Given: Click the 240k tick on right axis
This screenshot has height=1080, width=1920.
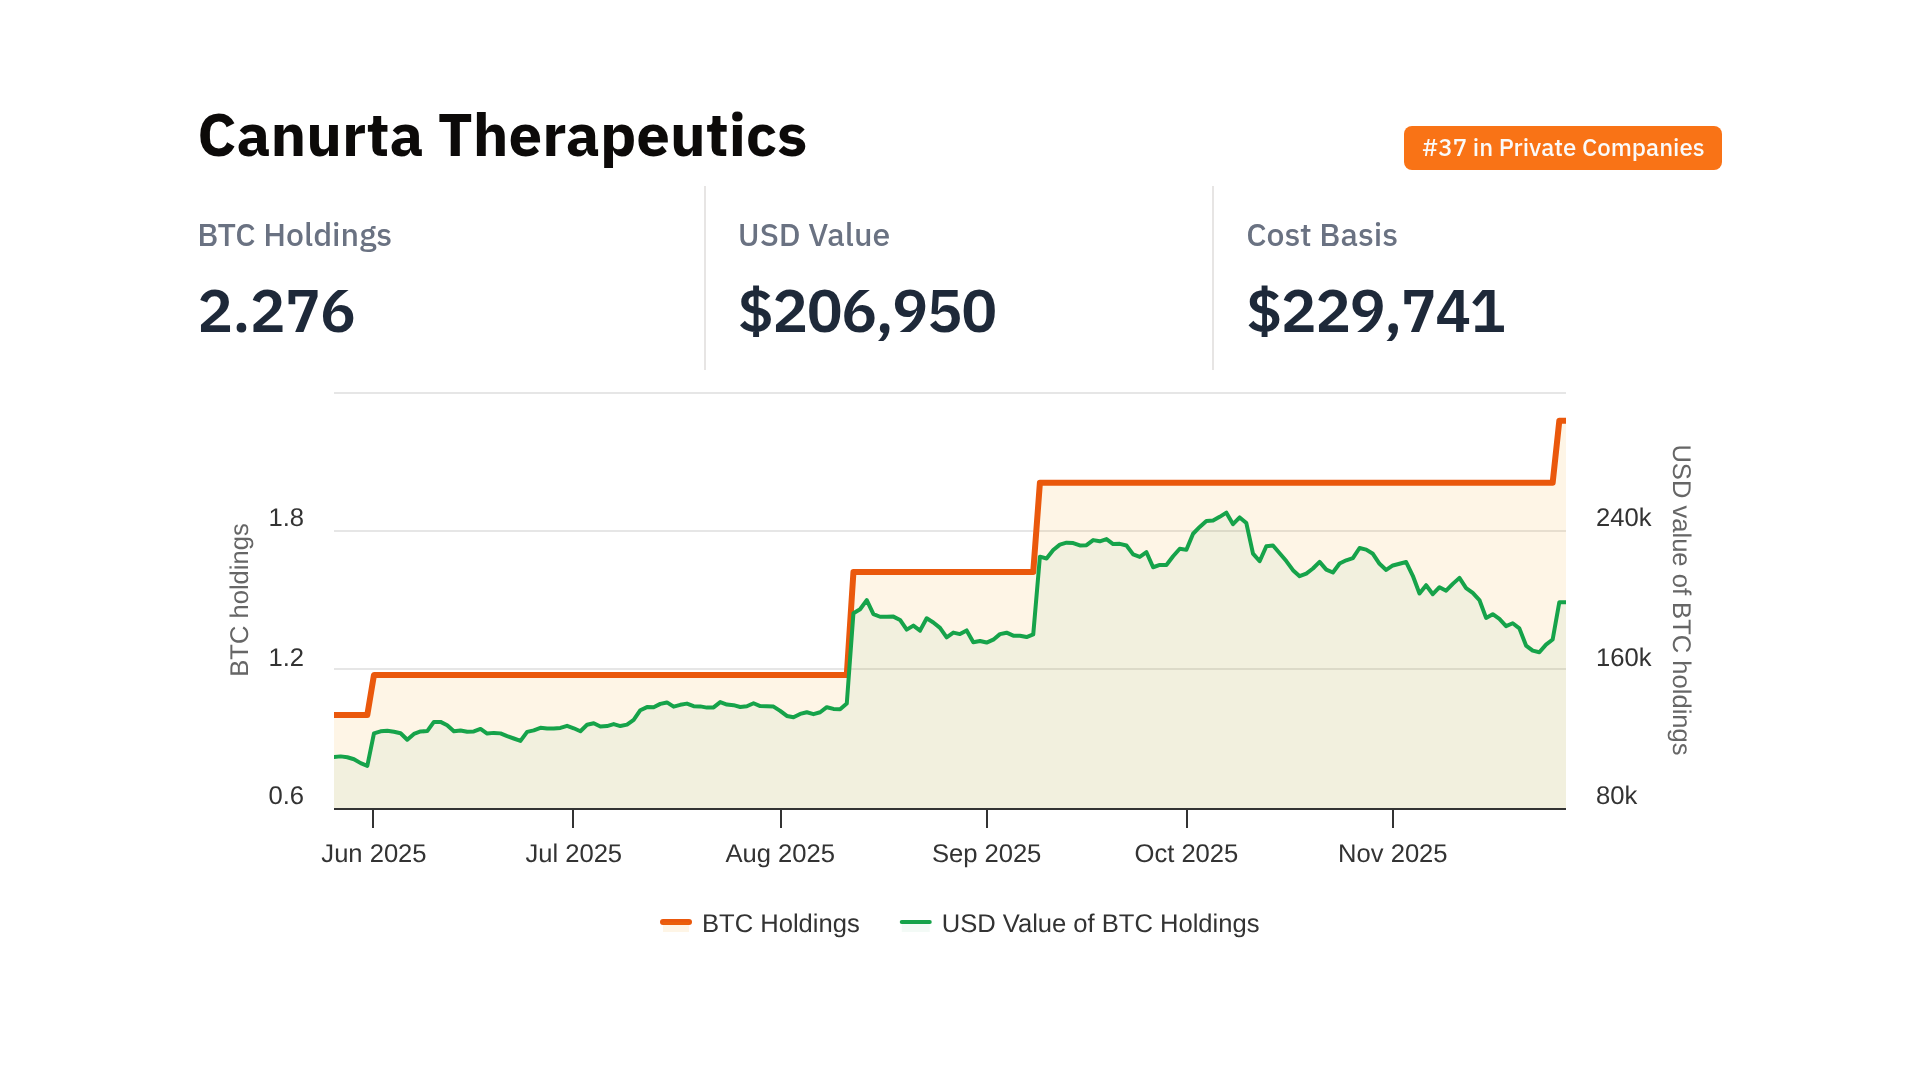Looking at the screenshot, I should click(x=1623, y=518).
